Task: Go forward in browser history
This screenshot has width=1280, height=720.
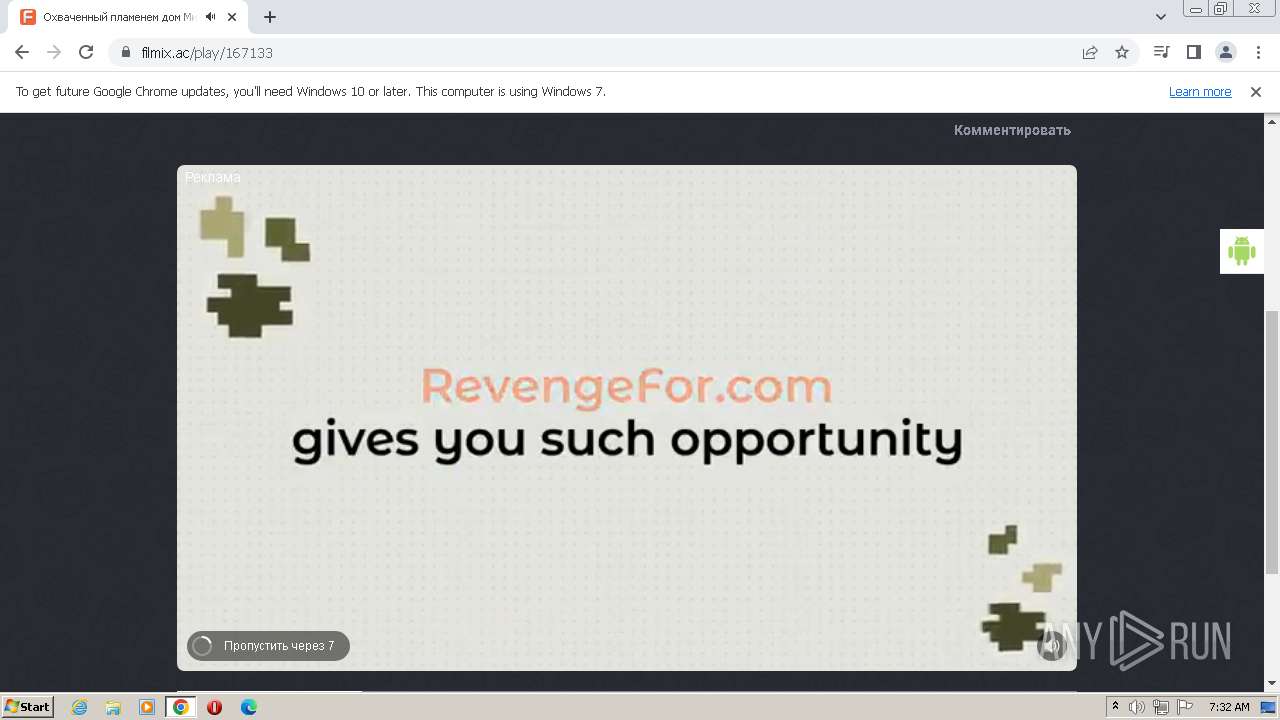Action: (54, 52)
